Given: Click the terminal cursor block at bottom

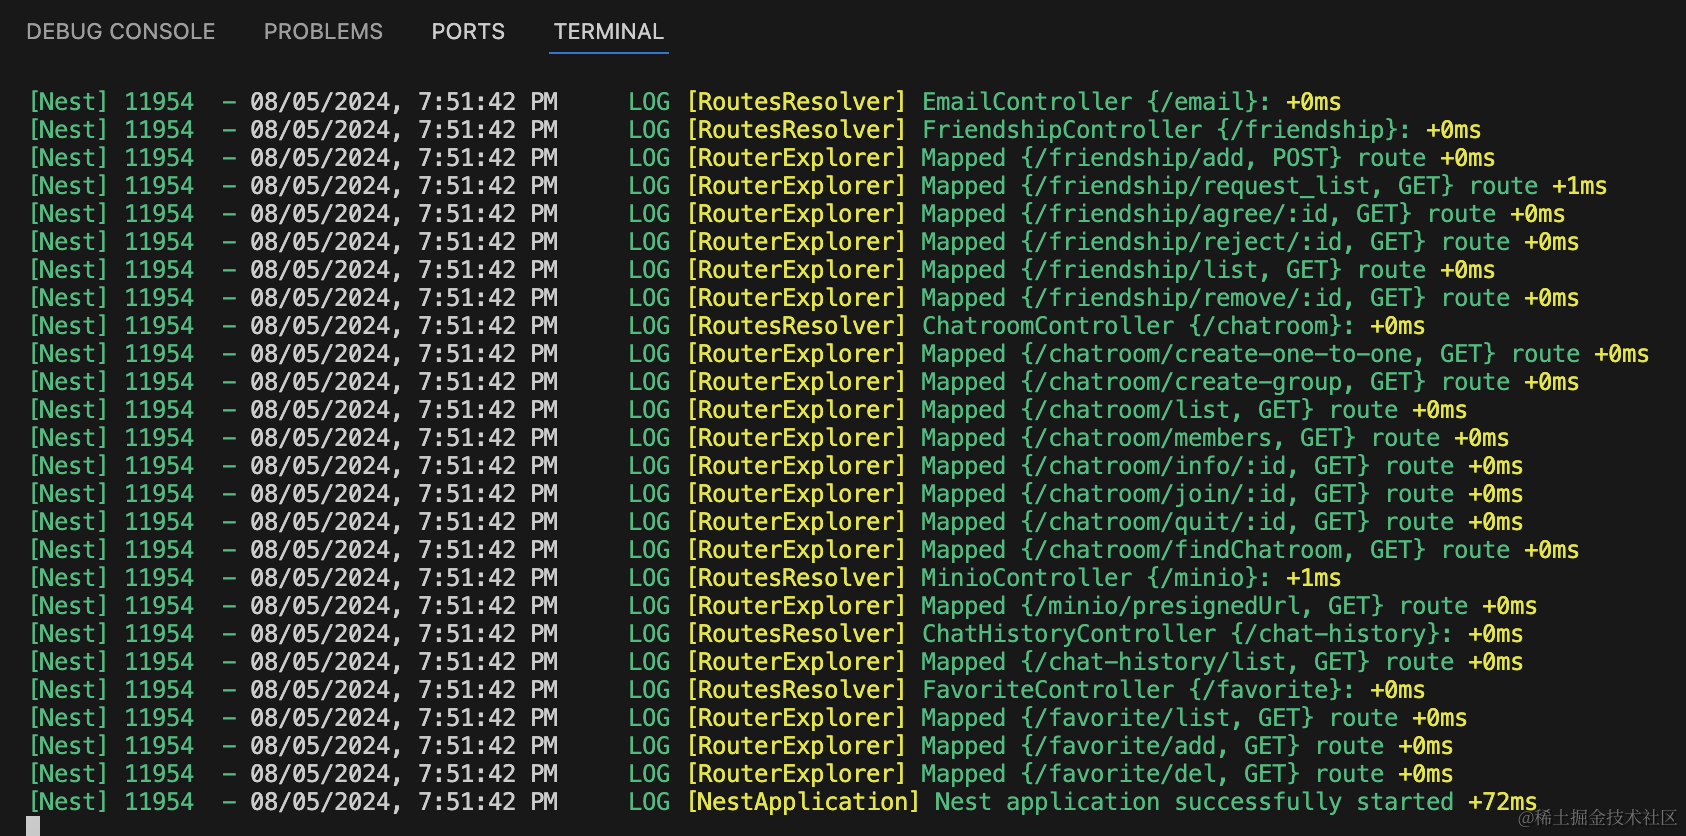Looking at the screenshot, I should tap(33, 826).
